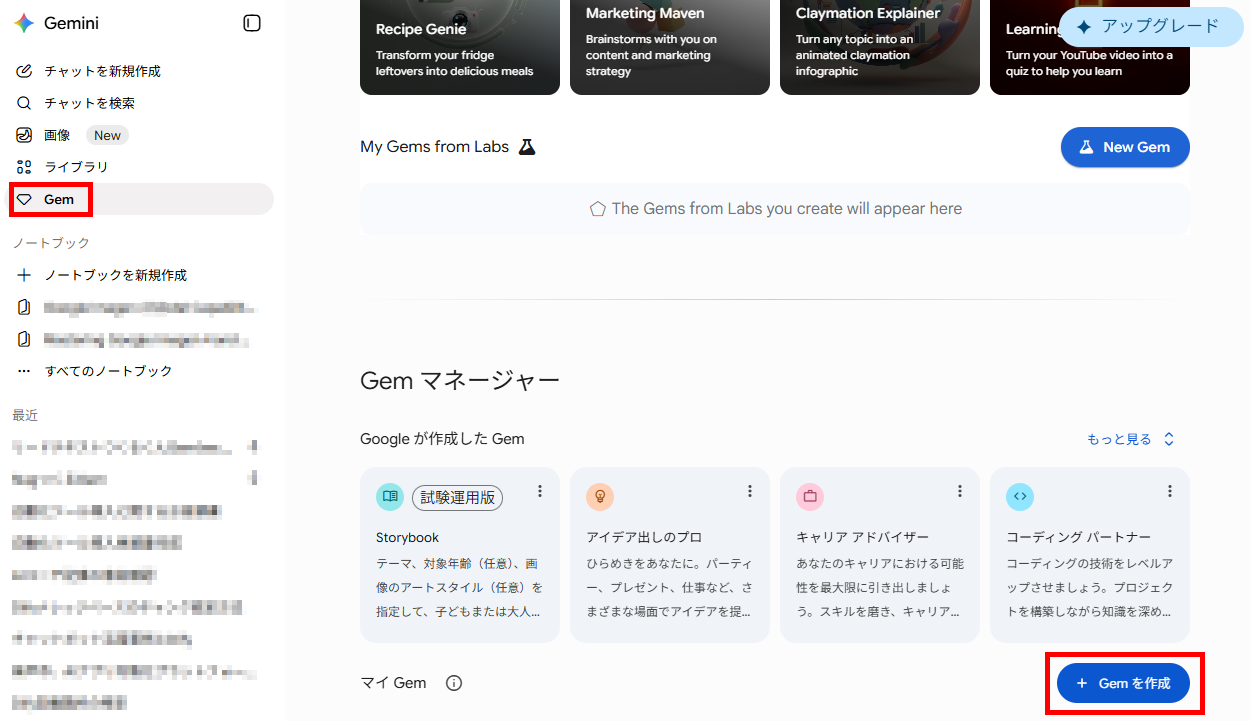Click the info icon beside マイ Gem
This screenshot has height=721, width=1250.
coord(454,683)
